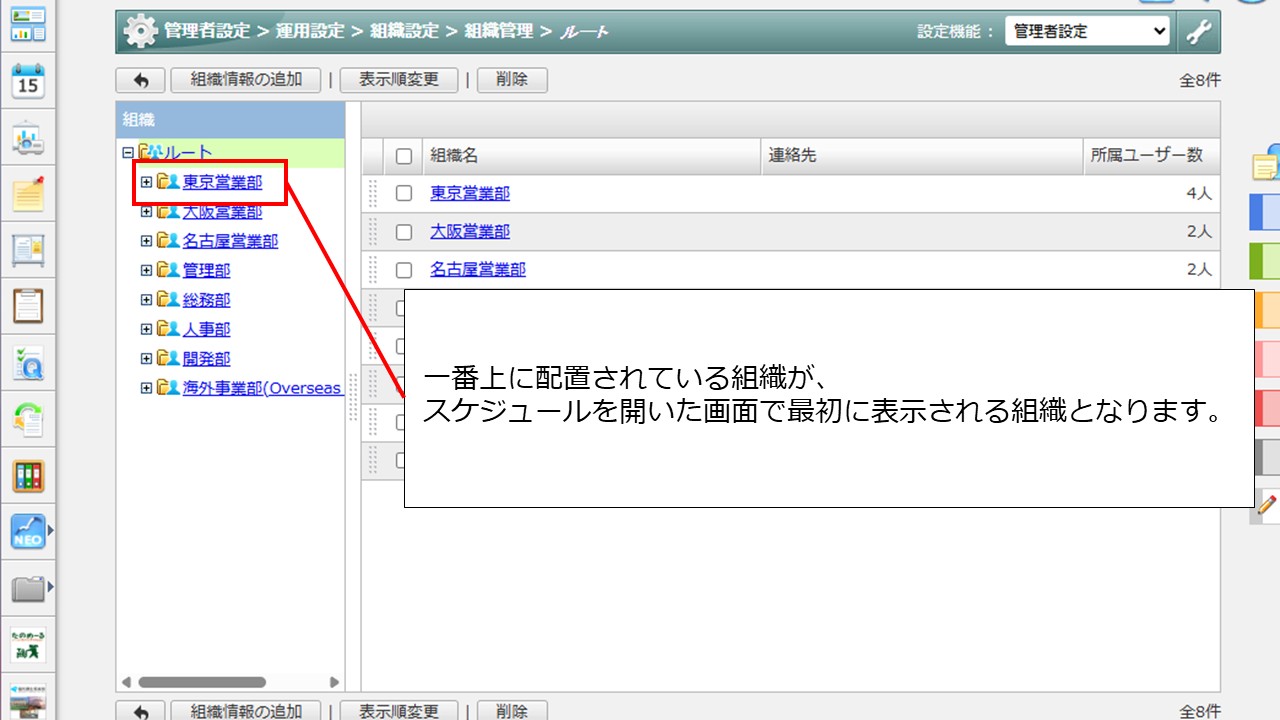Expand the 管理部 tree node

(x=146, y=270)
